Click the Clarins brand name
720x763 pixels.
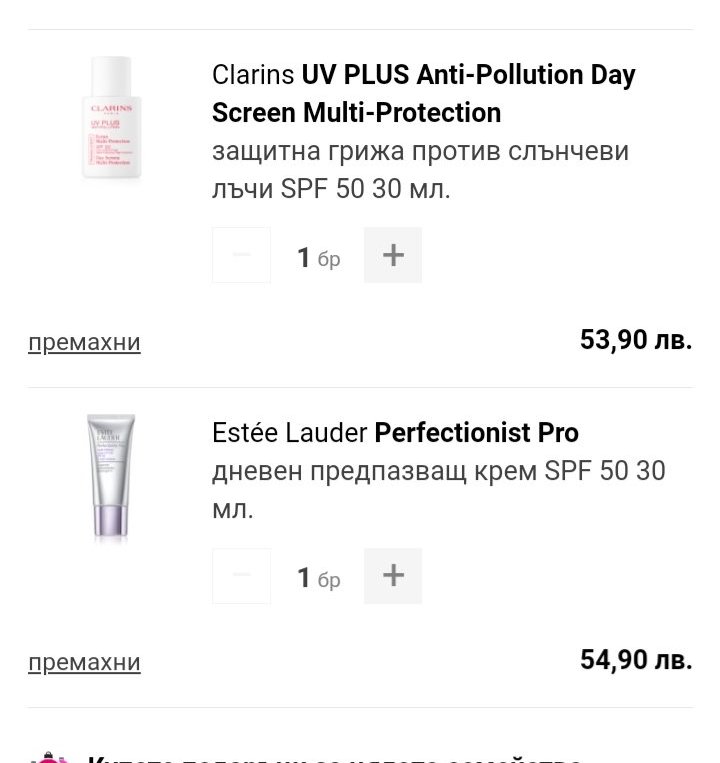[x=253, y=75]
